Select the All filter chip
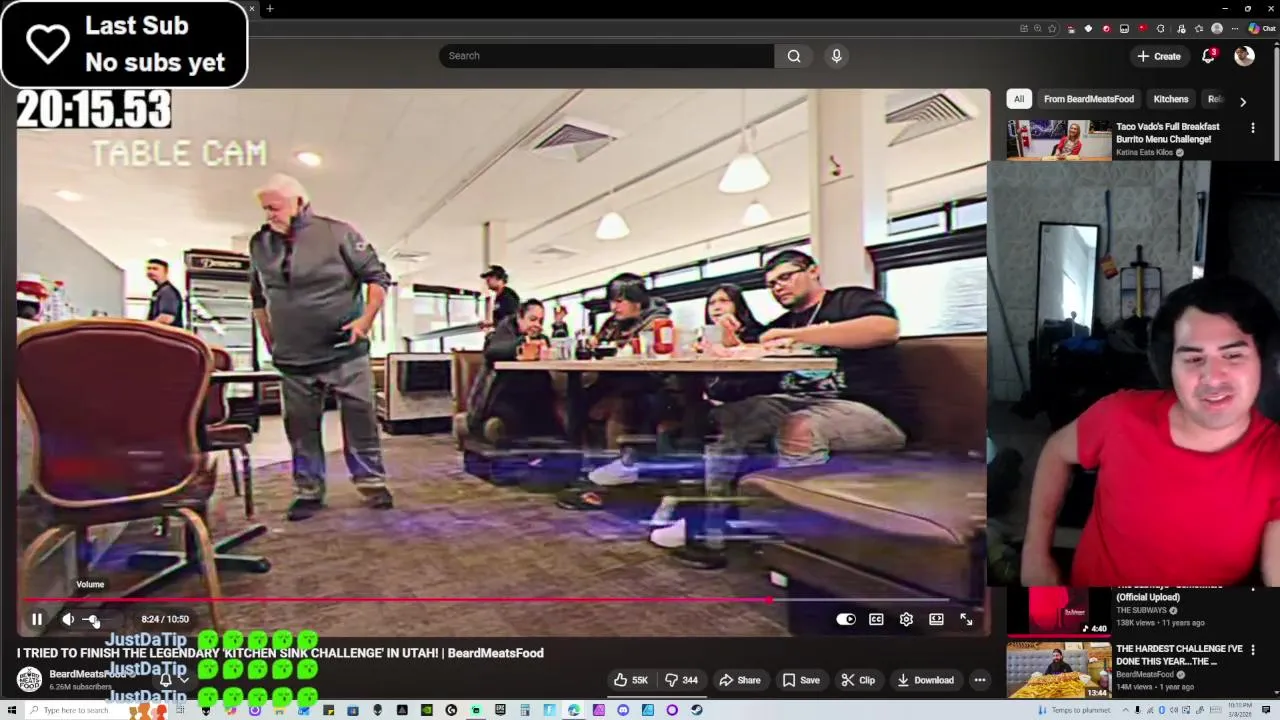Image resolution: width=1280 pixels, height=720 pixels. point(1019,99)
